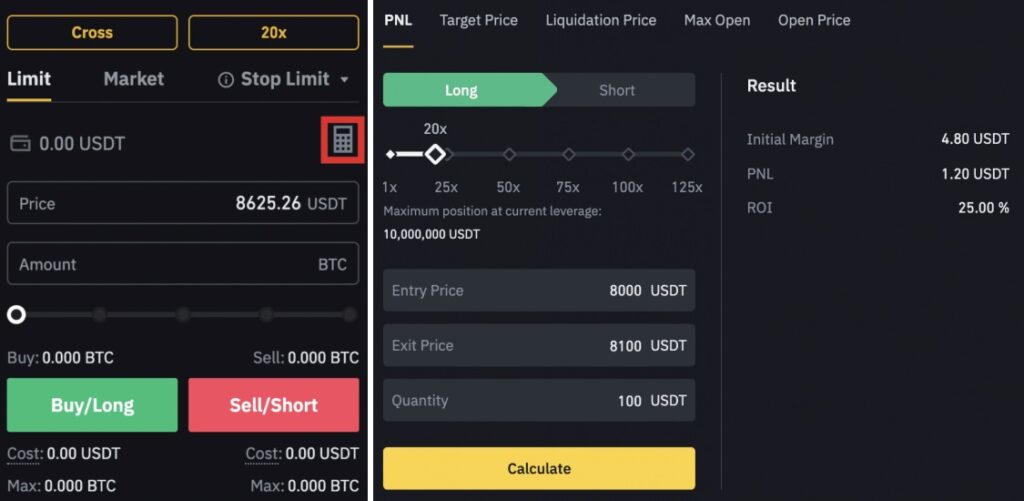Click the yellow Calculate button
The image size is (1024, 501).
click(539, 468)
